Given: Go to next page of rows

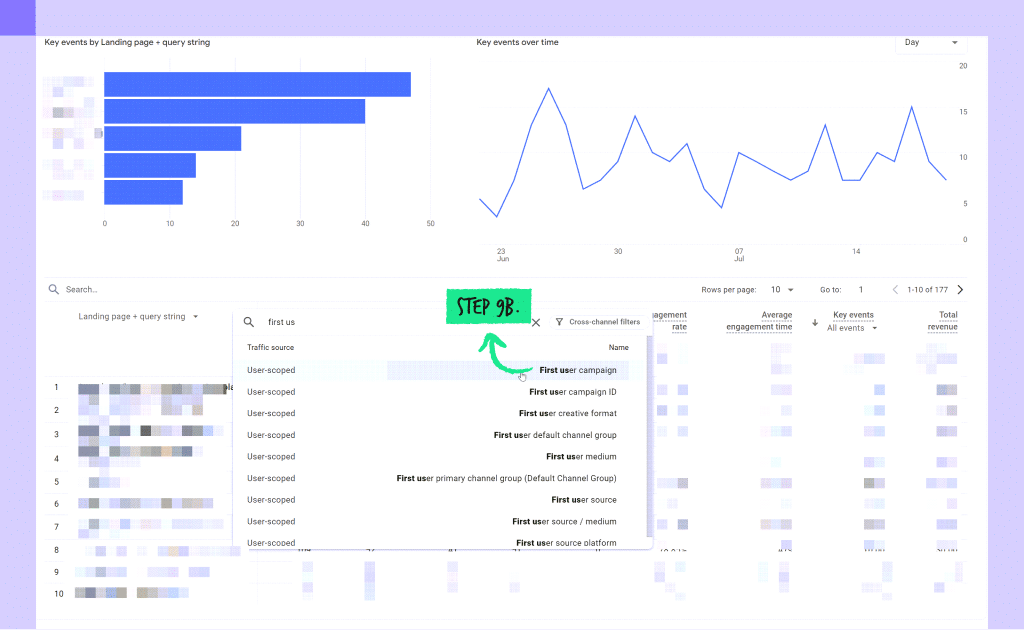Looking at the screenshot, I should click(960, 289).
